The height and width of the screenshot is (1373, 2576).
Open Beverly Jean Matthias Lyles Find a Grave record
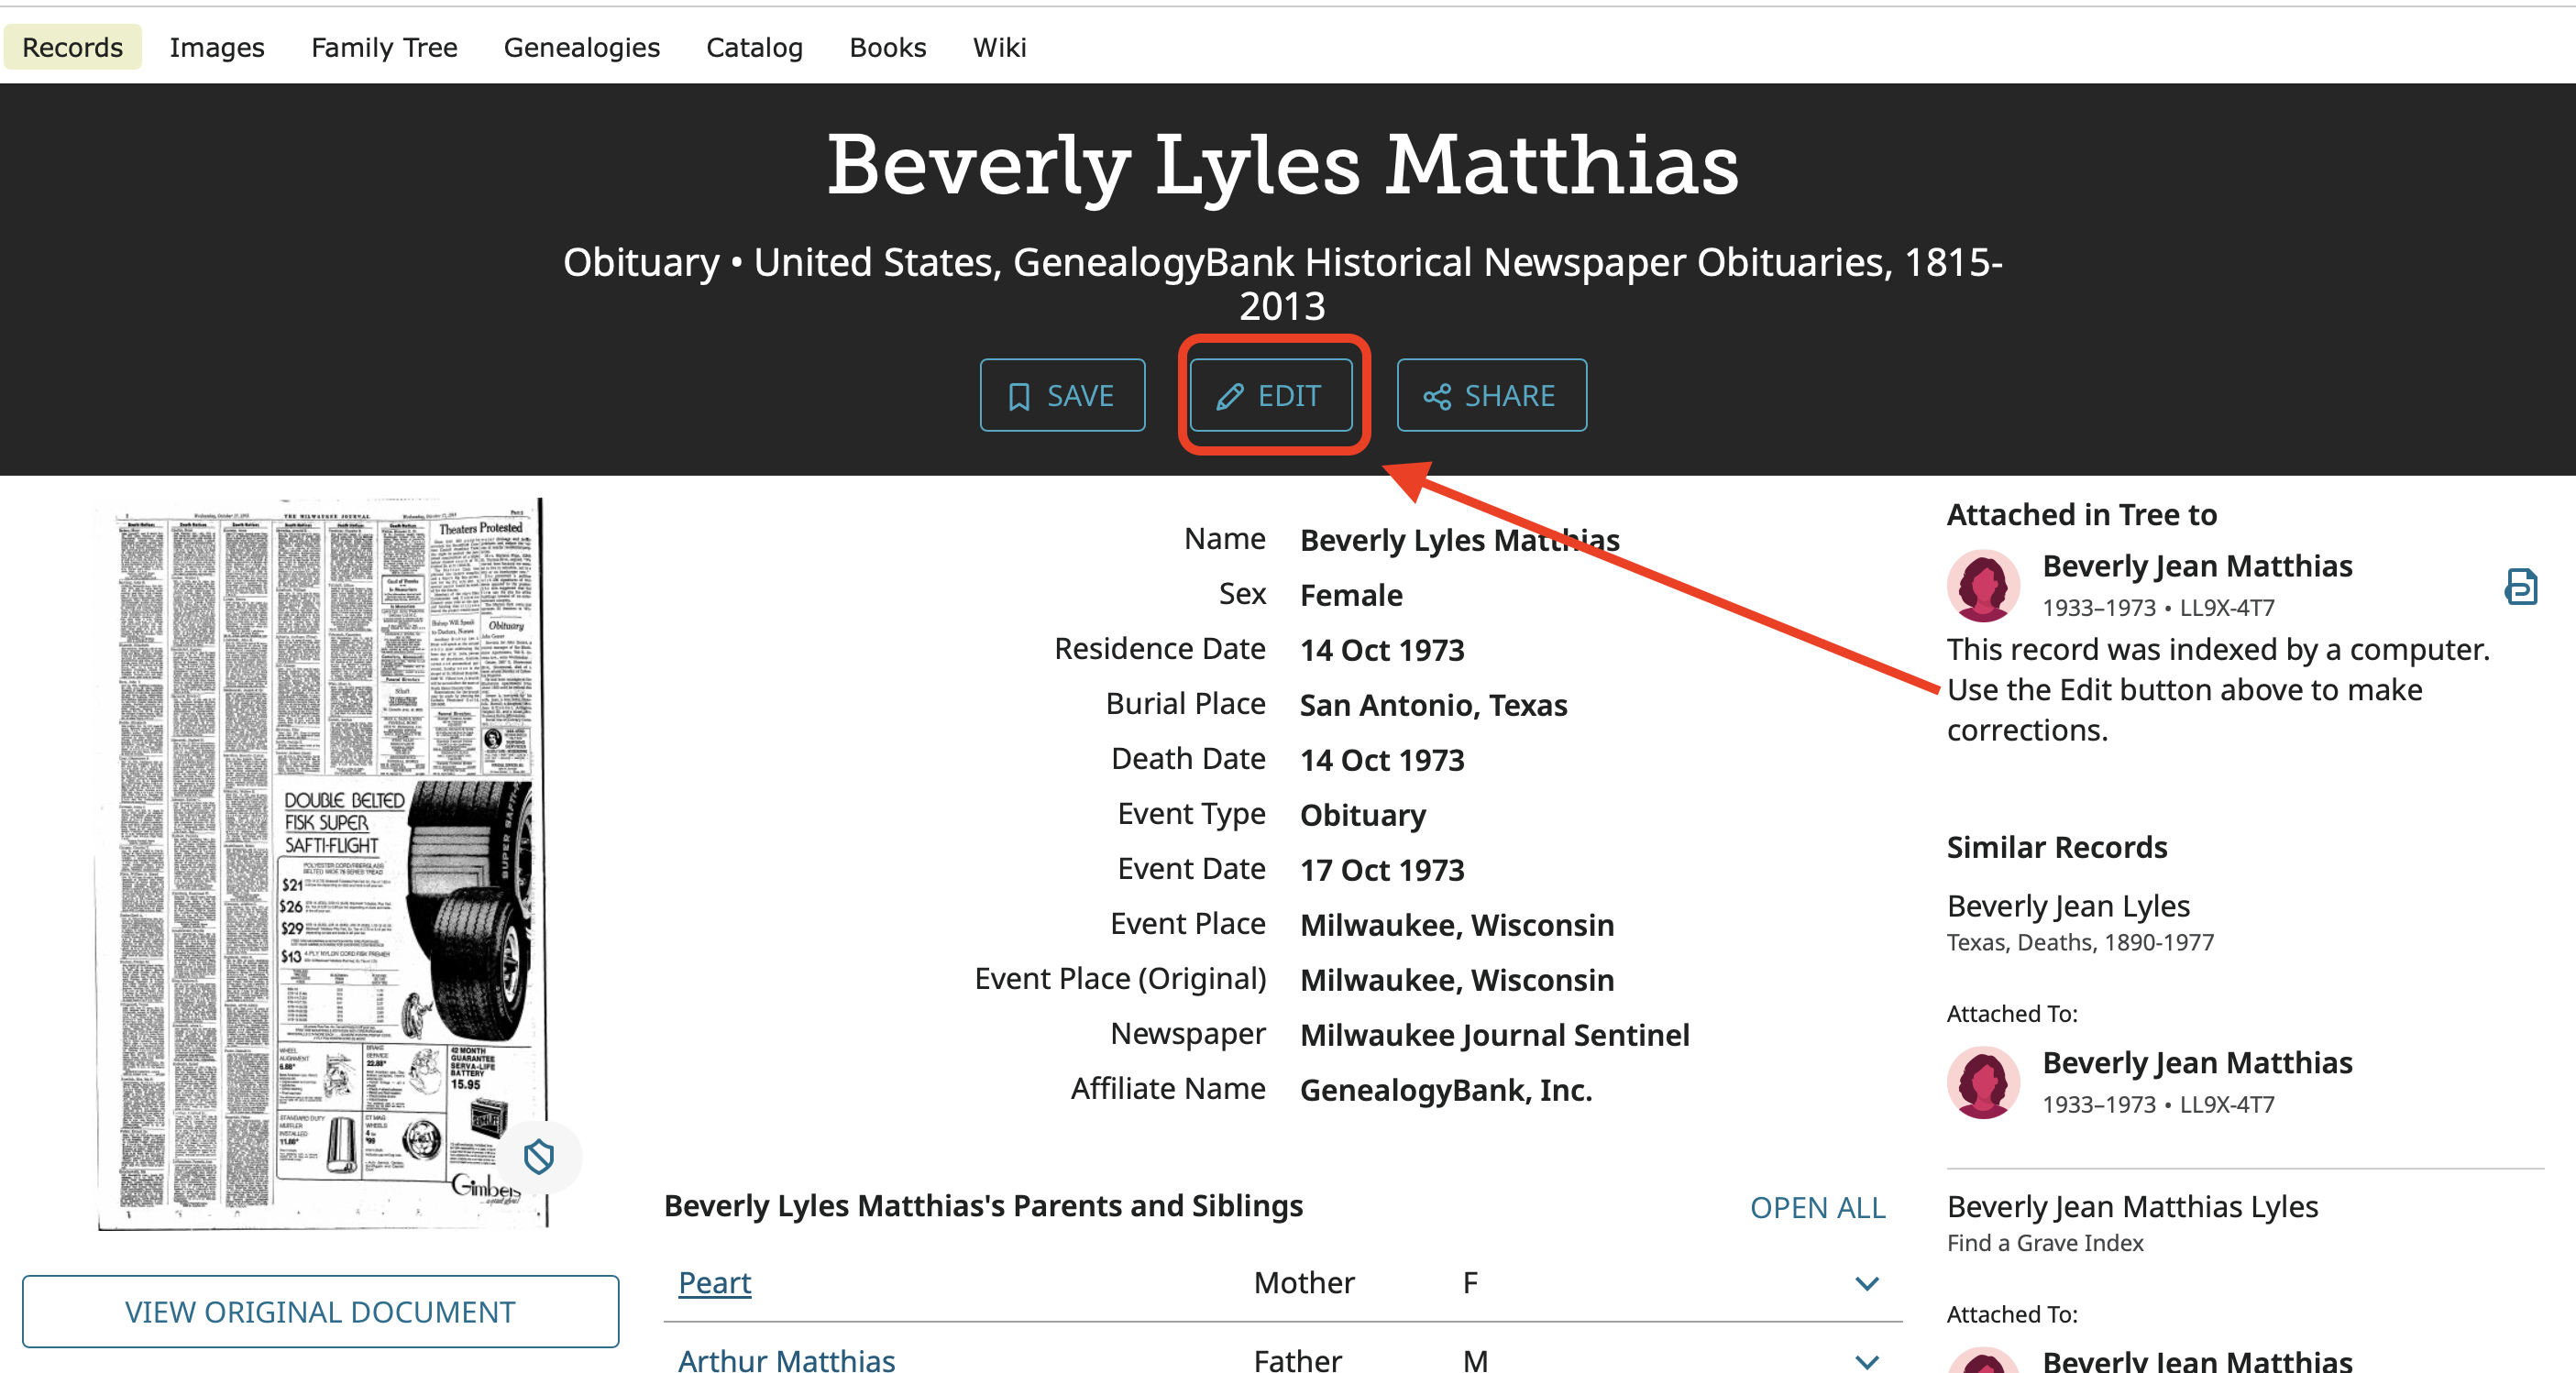click(x=2132, y=1207)
